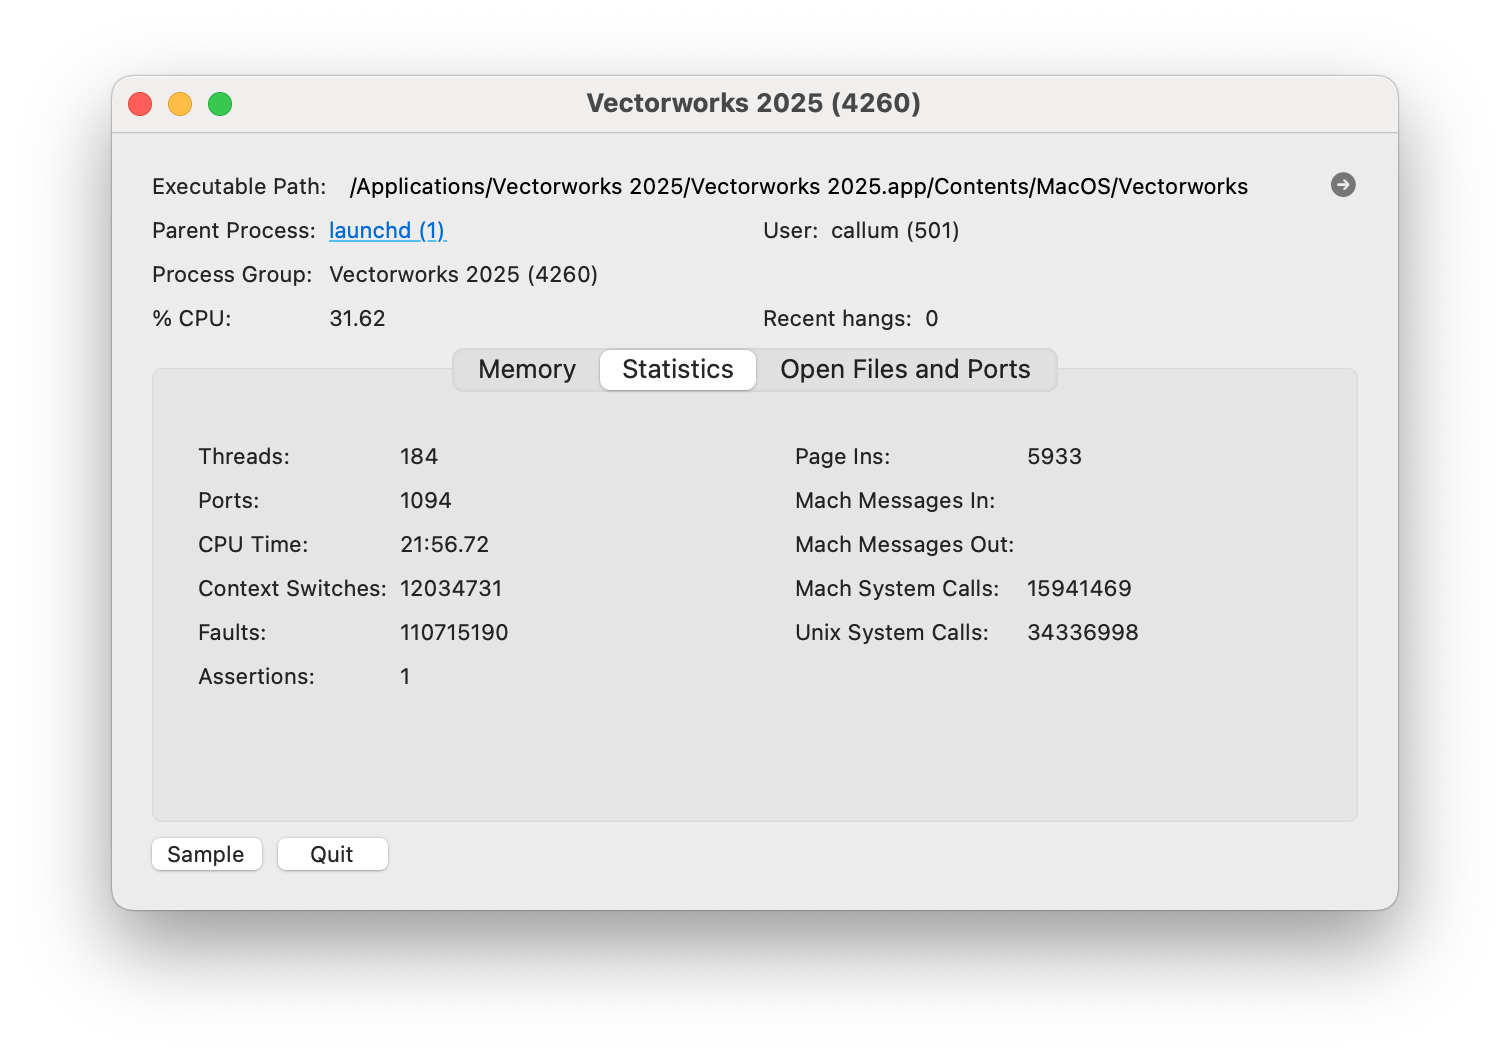This screenshot has width=1510, height=1058.
Task: Click the Quit button
Action: click(x=332, y=854)
